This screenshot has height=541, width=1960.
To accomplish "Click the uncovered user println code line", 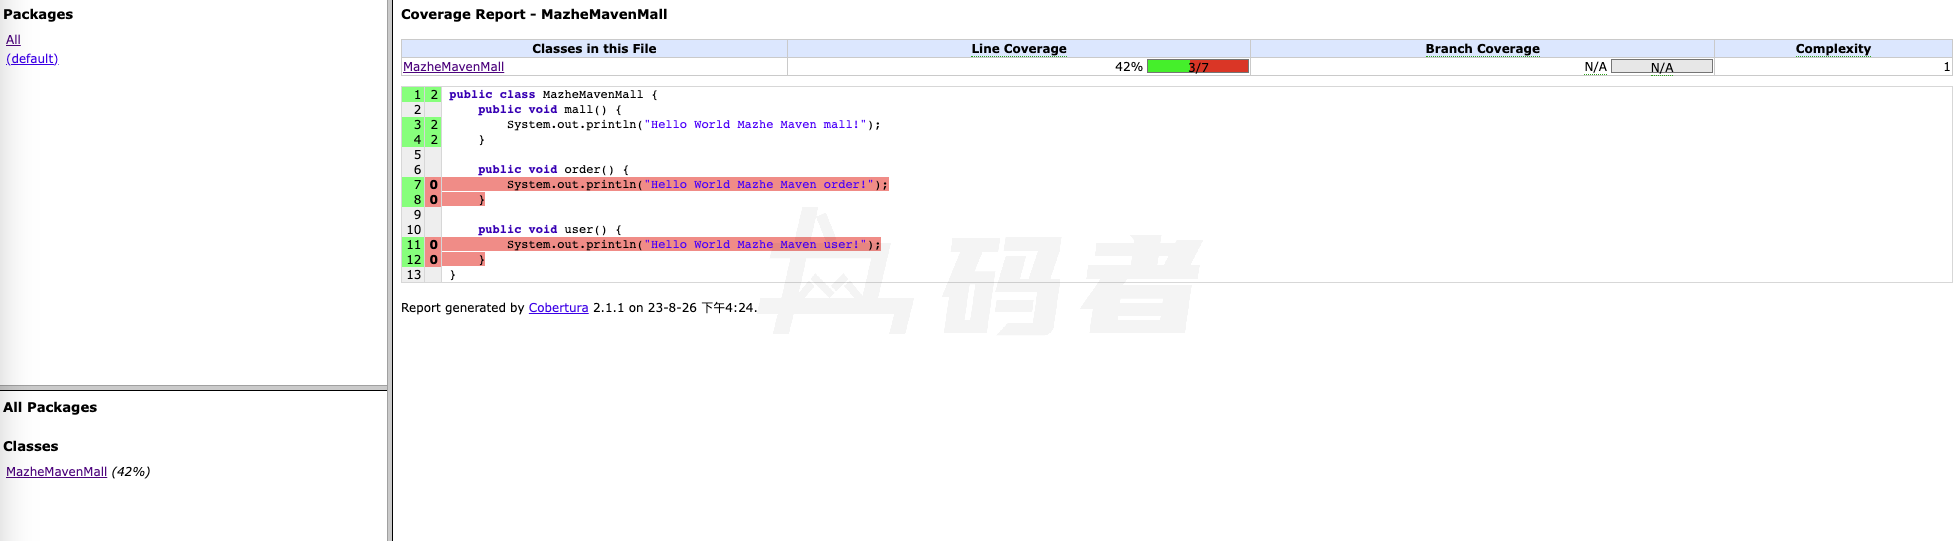I will 692,245.
